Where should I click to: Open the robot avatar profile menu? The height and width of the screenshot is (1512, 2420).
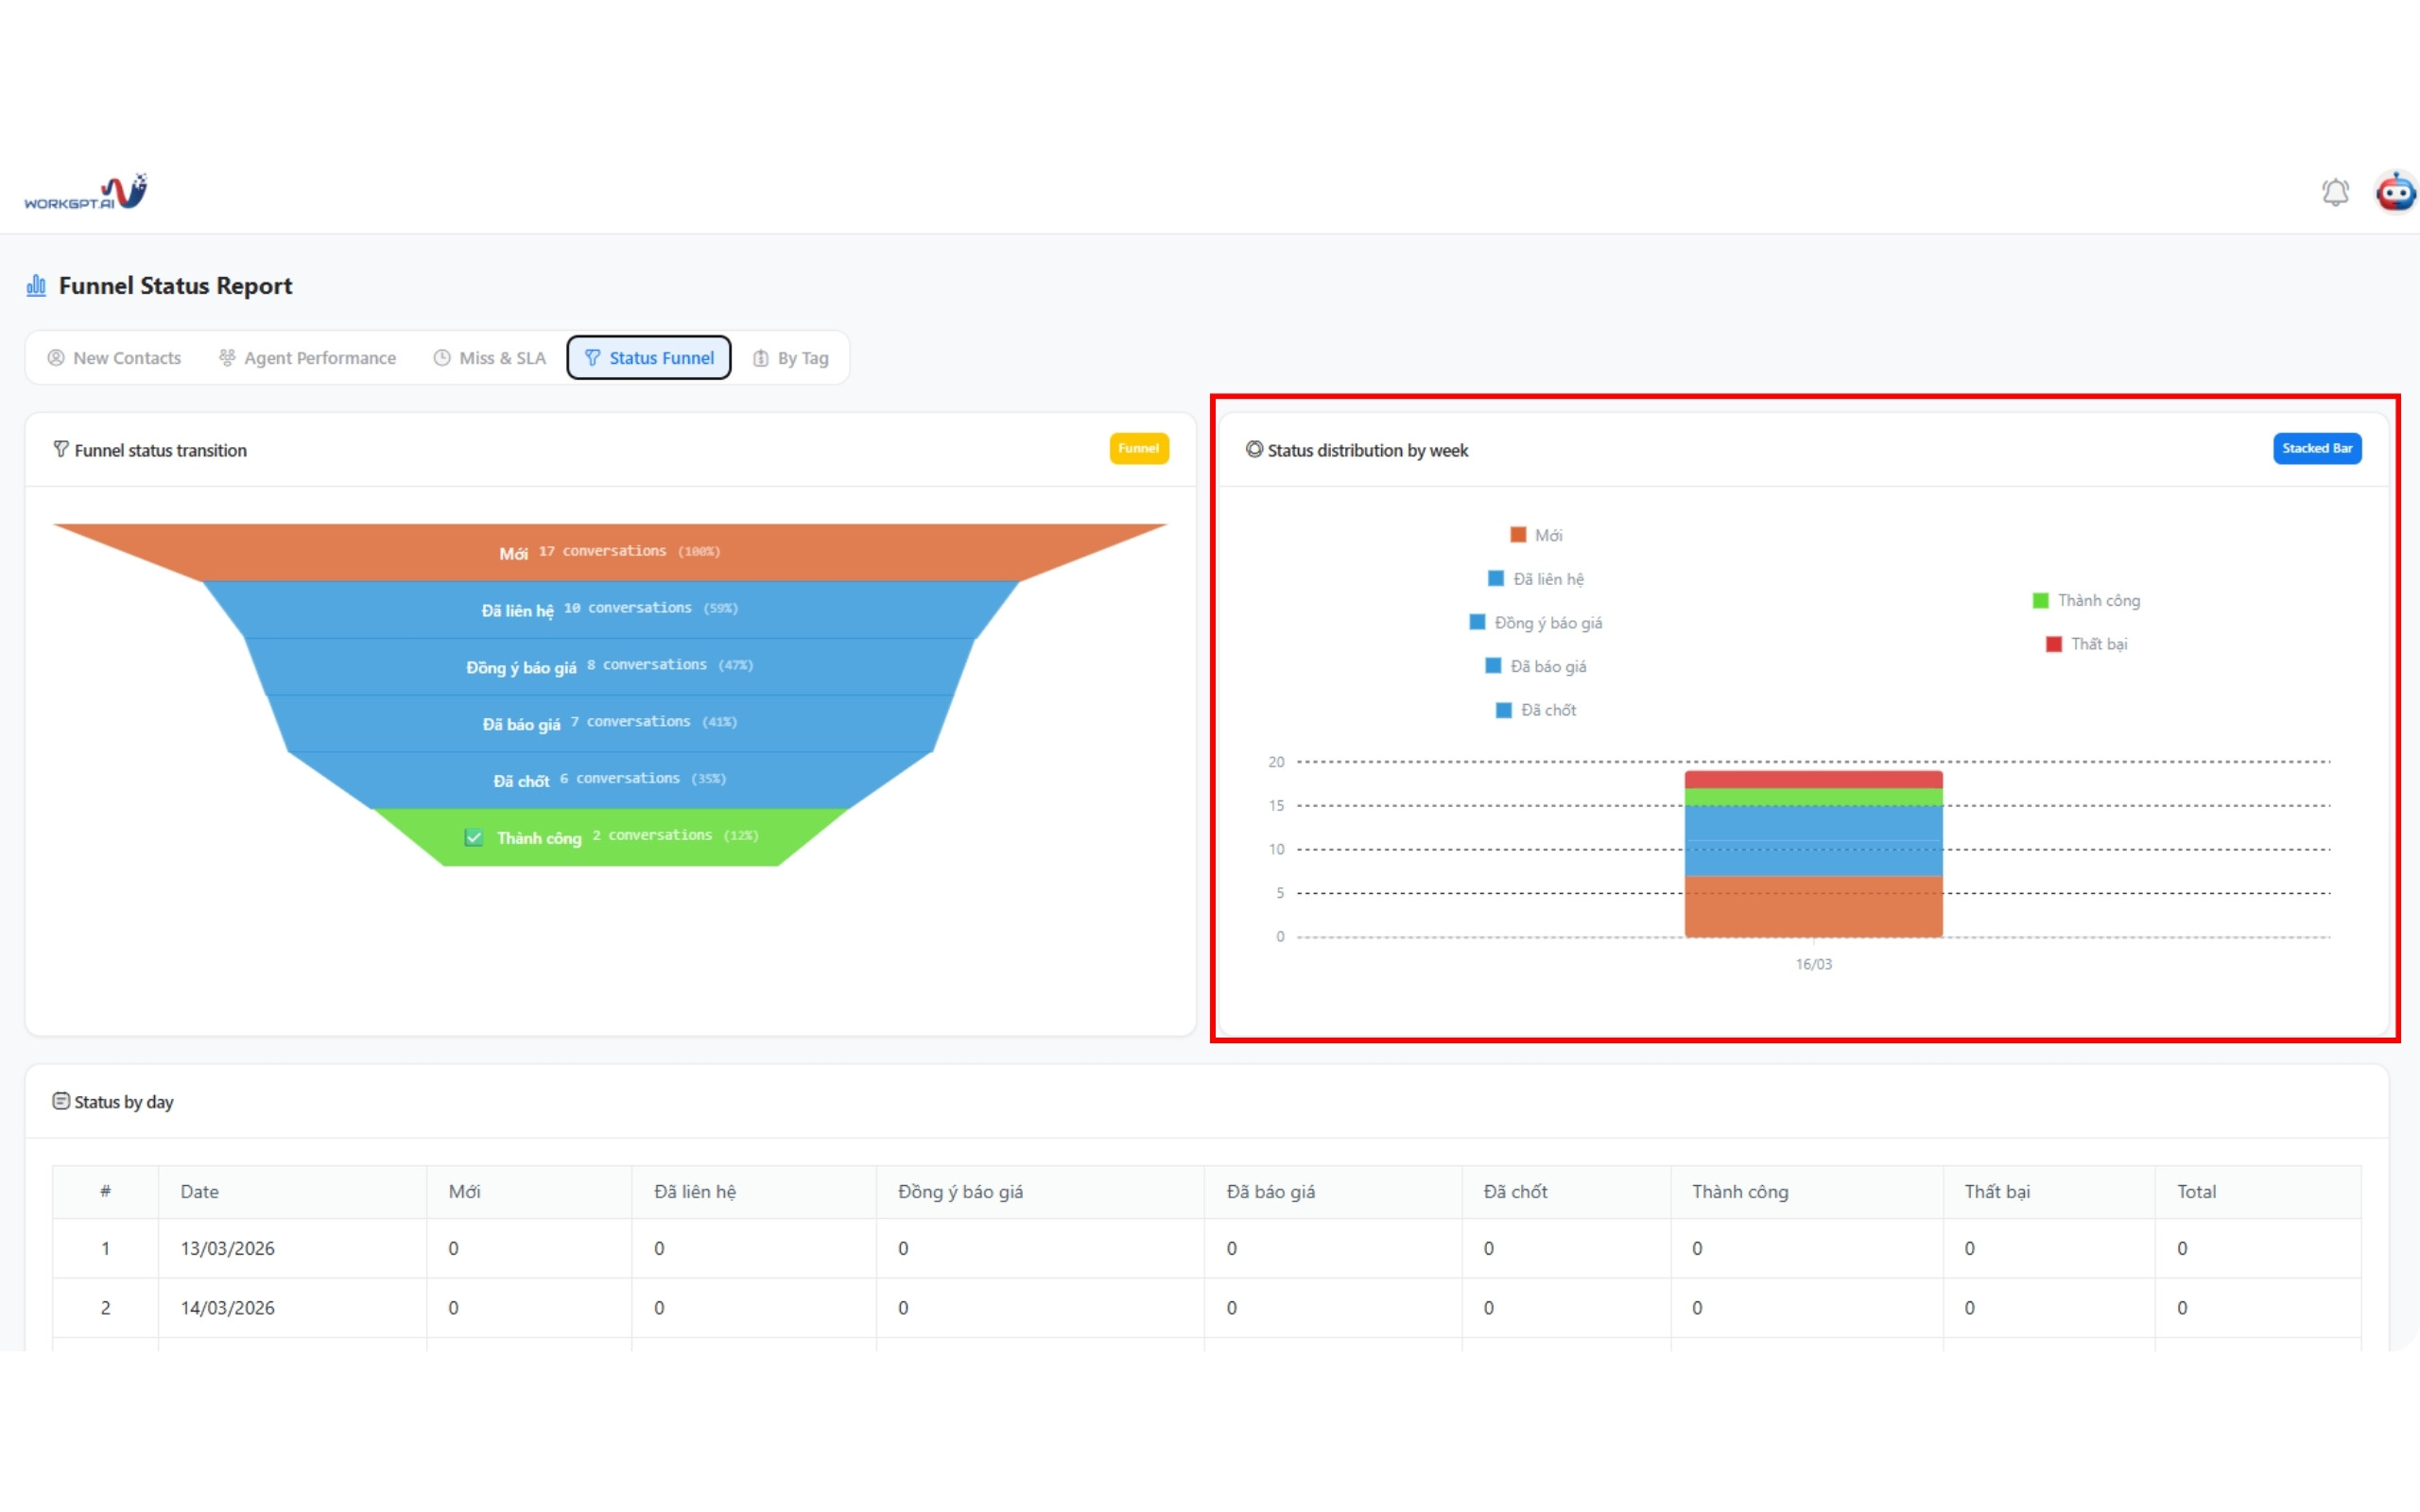2395,192
